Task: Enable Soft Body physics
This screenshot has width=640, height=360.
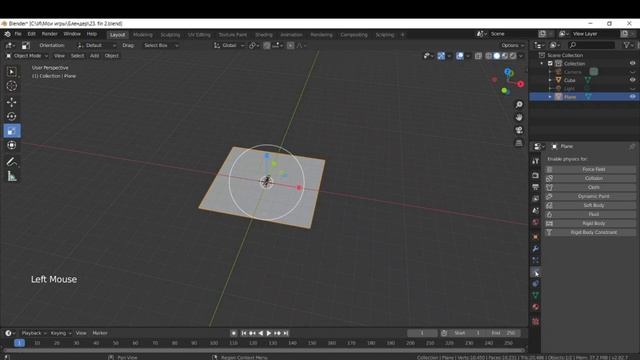Action: click(x=590, y=205)
